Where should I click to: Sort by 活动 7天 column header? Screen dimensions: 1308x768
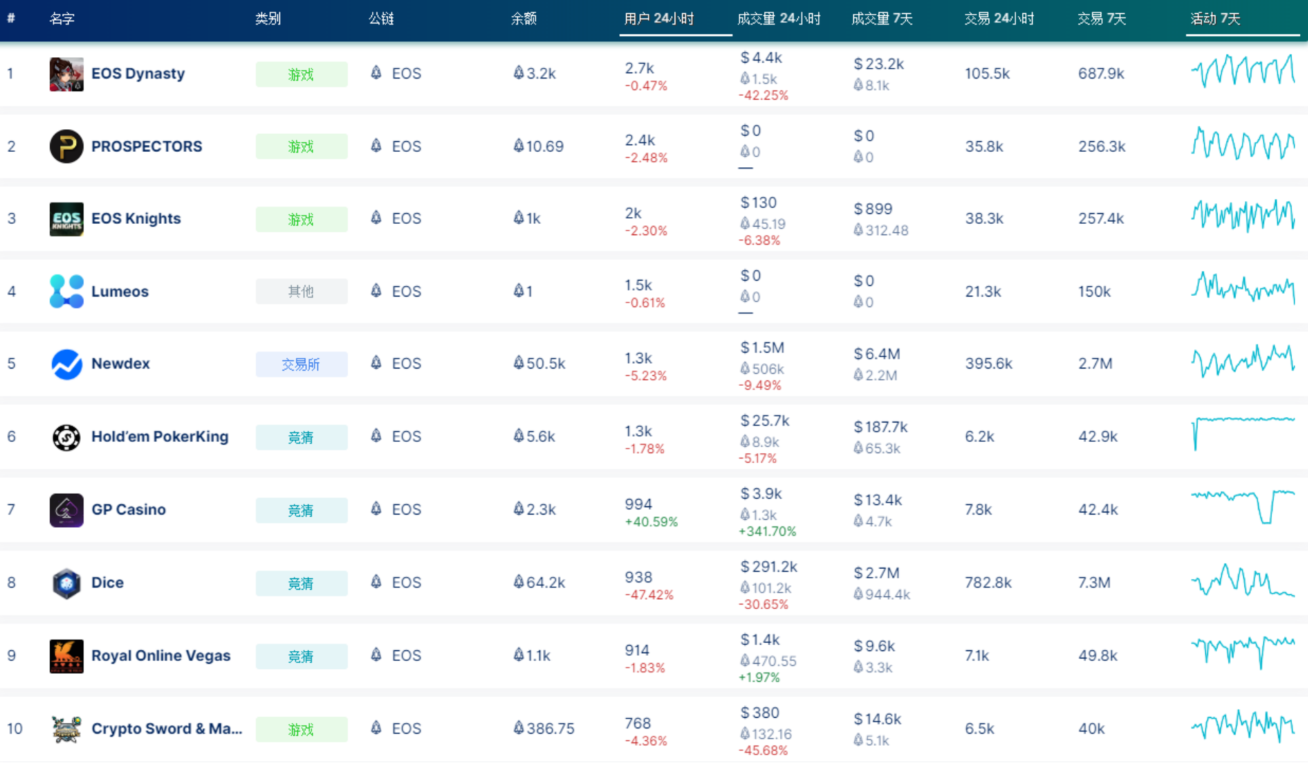pos(1215,19)
